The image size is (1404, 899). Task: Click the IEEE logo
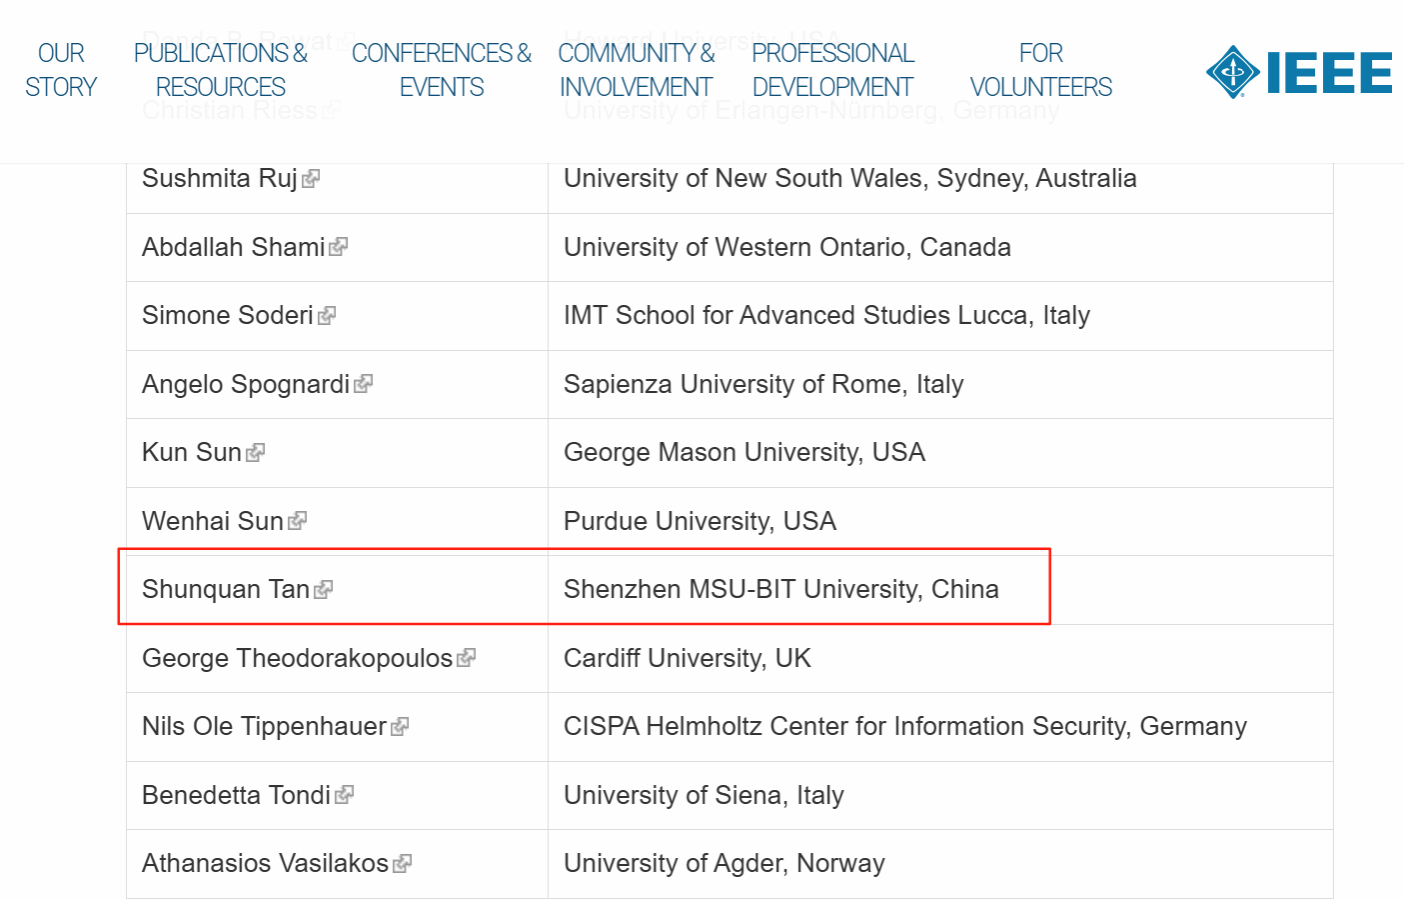coord(1298,72)
